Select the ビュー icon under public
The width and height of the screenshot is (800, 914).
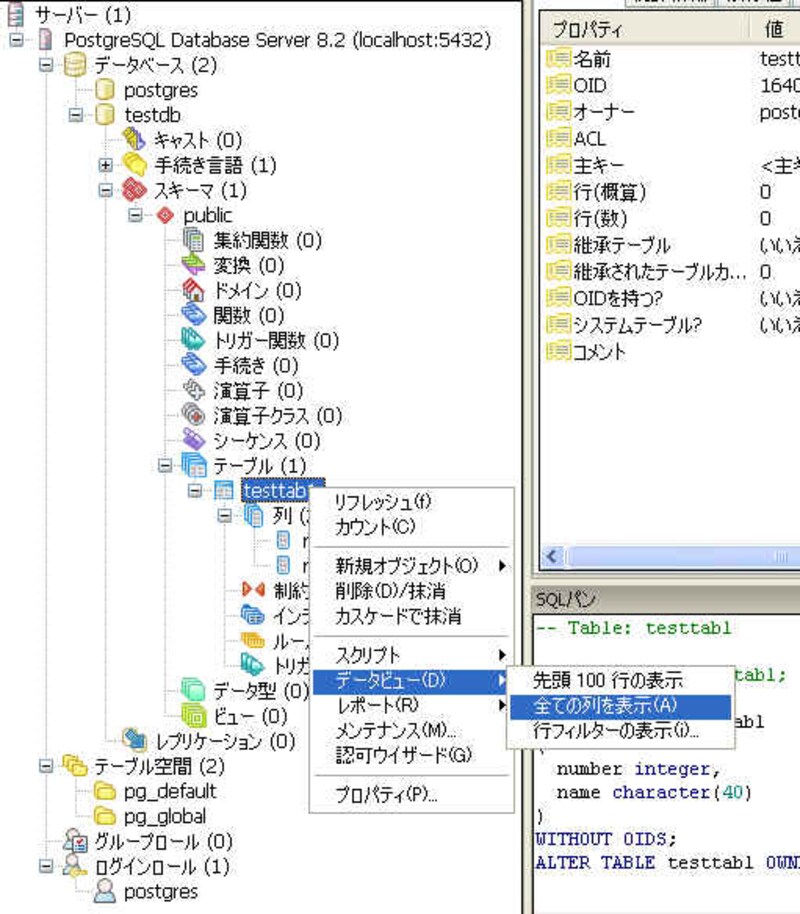coord(194,716)
